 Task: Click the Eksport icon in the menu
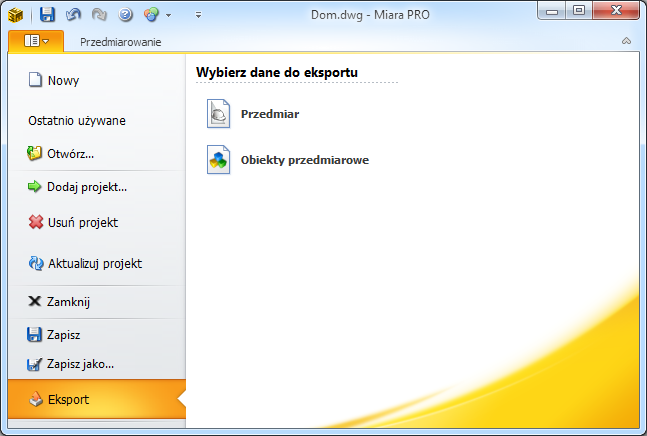36,399
